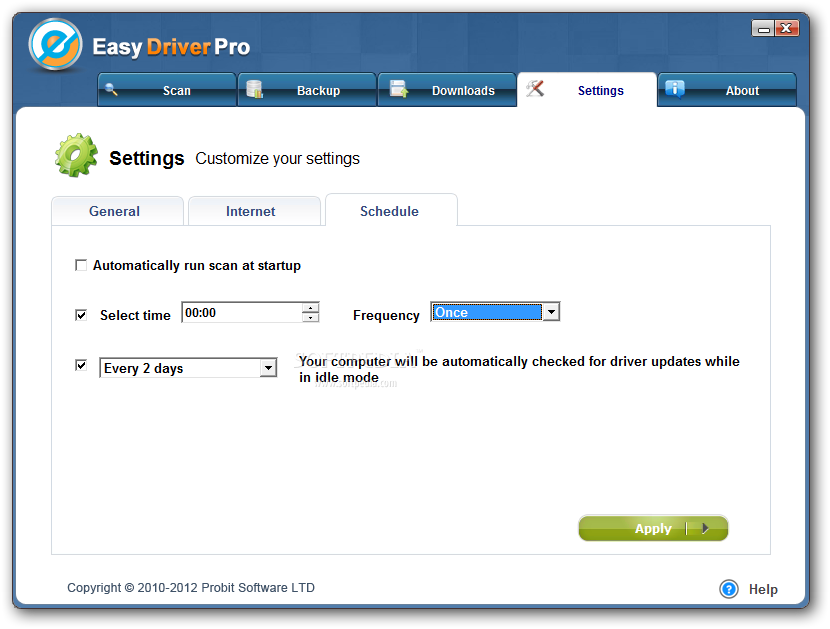Select the Settings tab label
The height and width of the screenshot is (629, 830).
point(600,91)
